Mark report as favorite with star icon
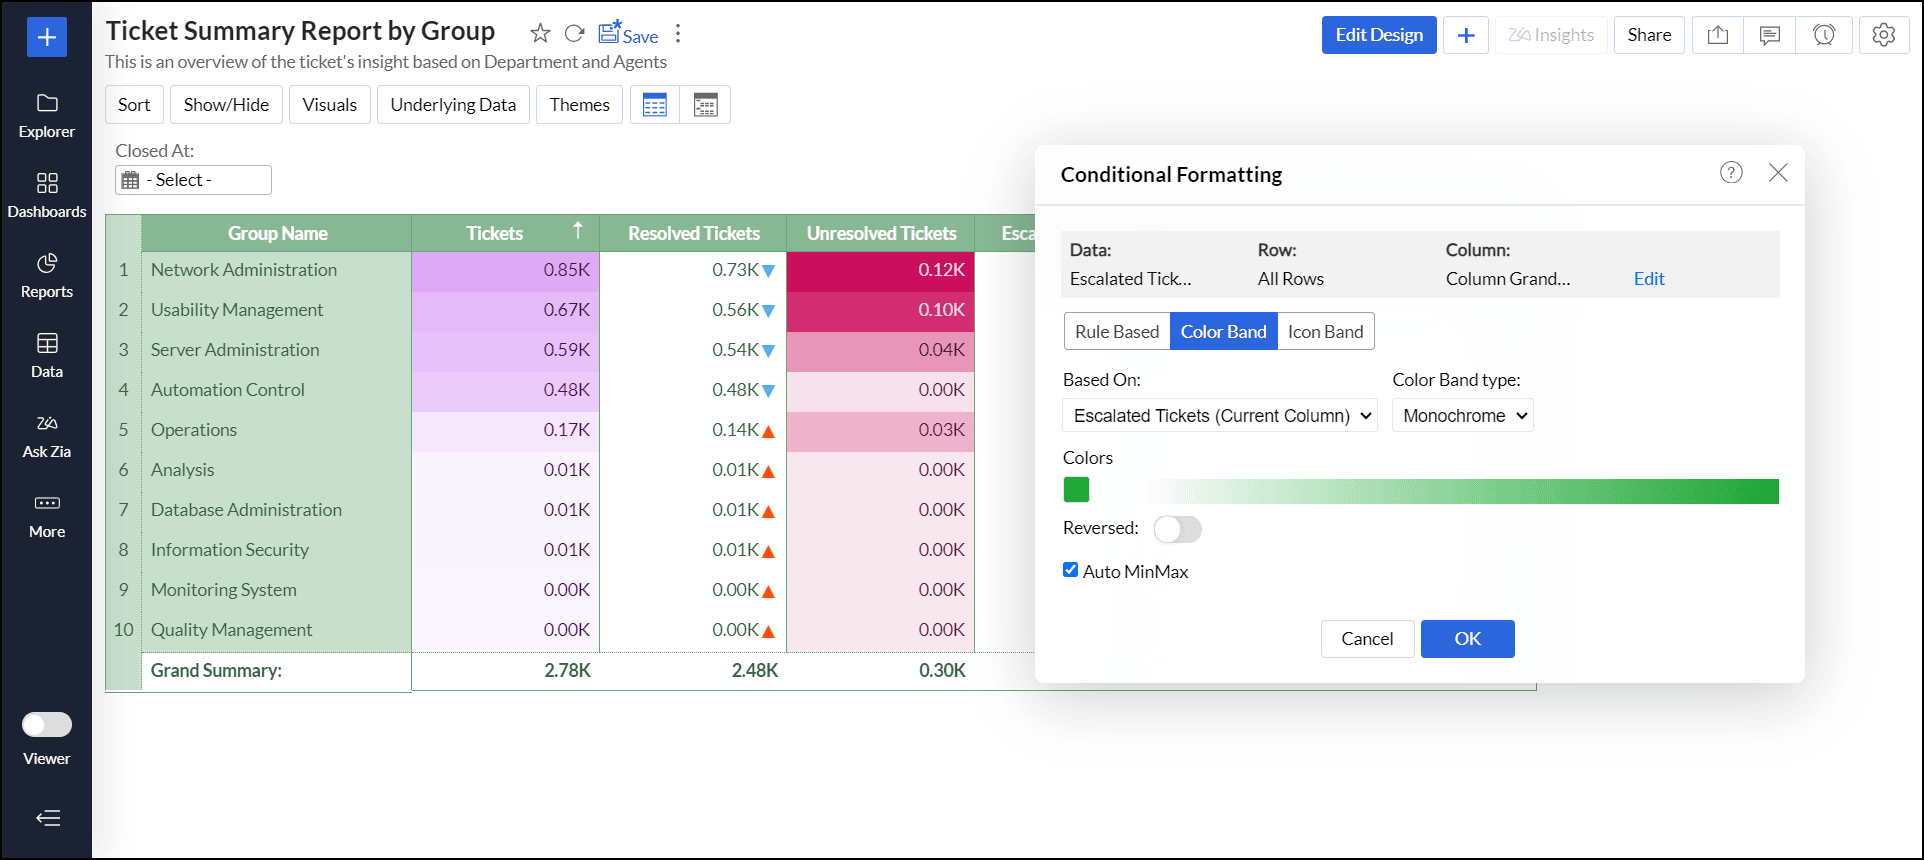Viewport: 1924px width, 860px height. coord(540,34)
